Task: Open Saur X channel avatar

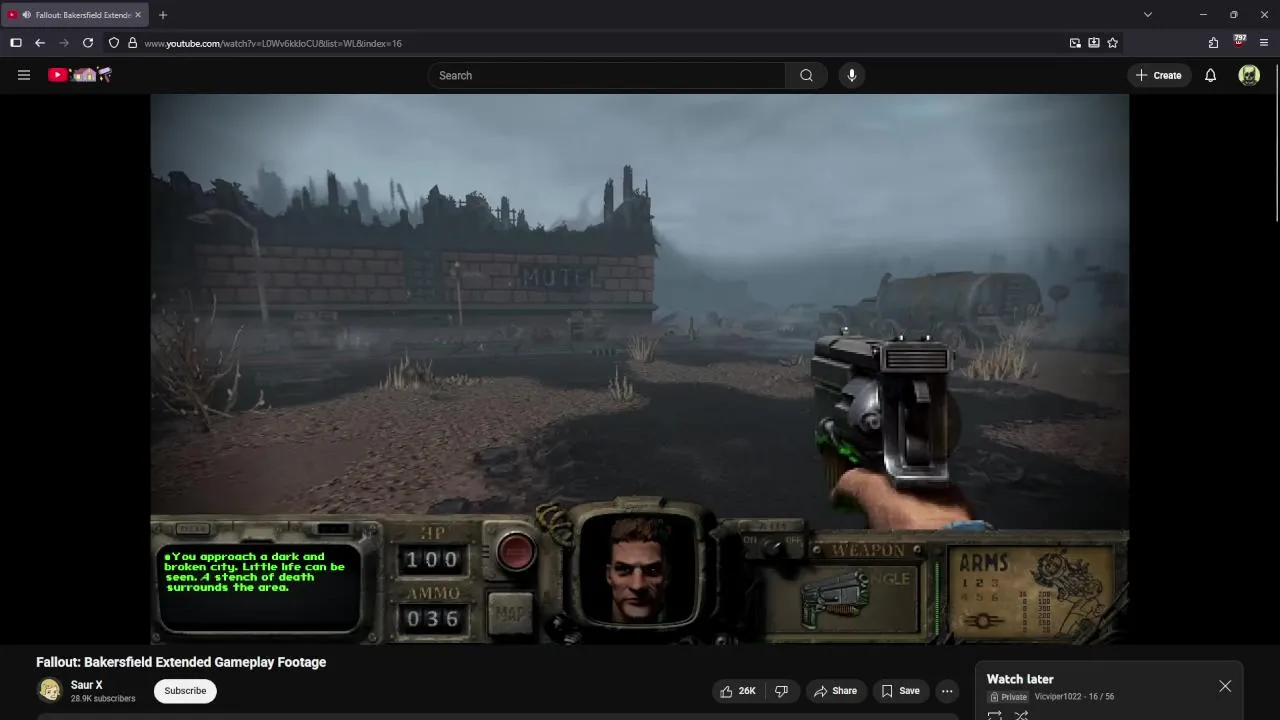Action: point(49,691)
